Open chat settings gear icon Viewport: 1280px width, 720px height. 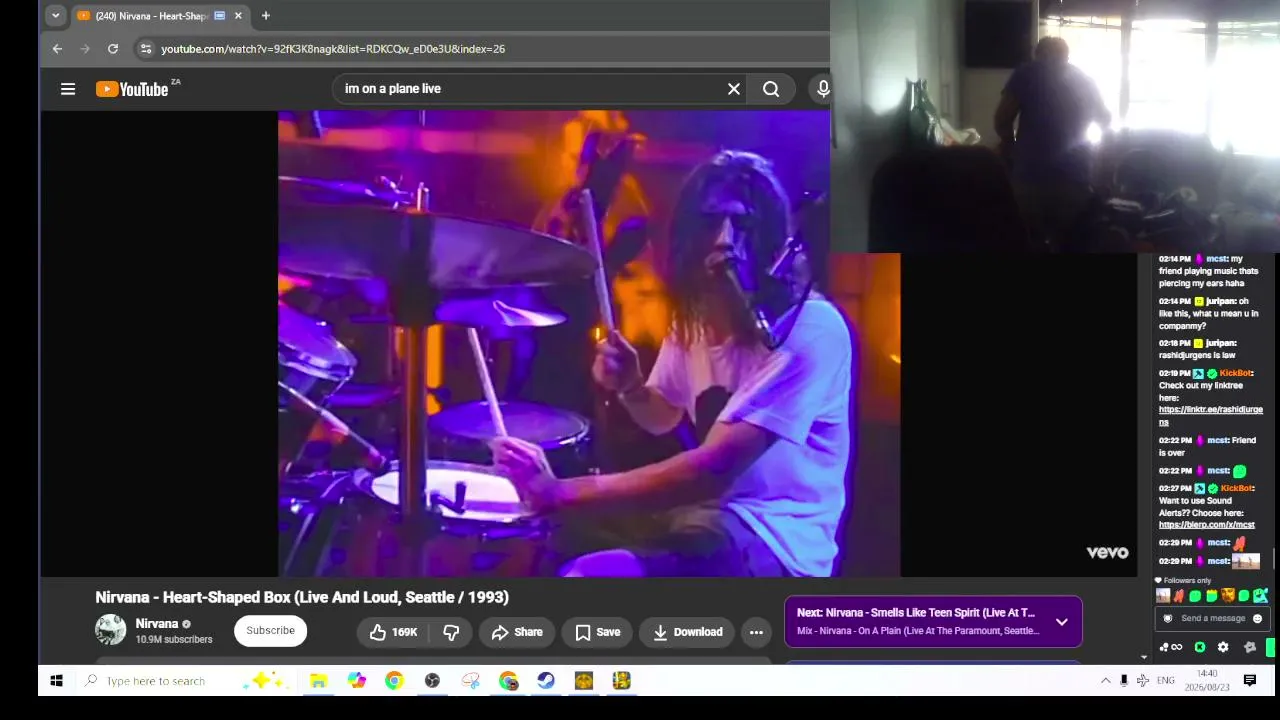1222,647
